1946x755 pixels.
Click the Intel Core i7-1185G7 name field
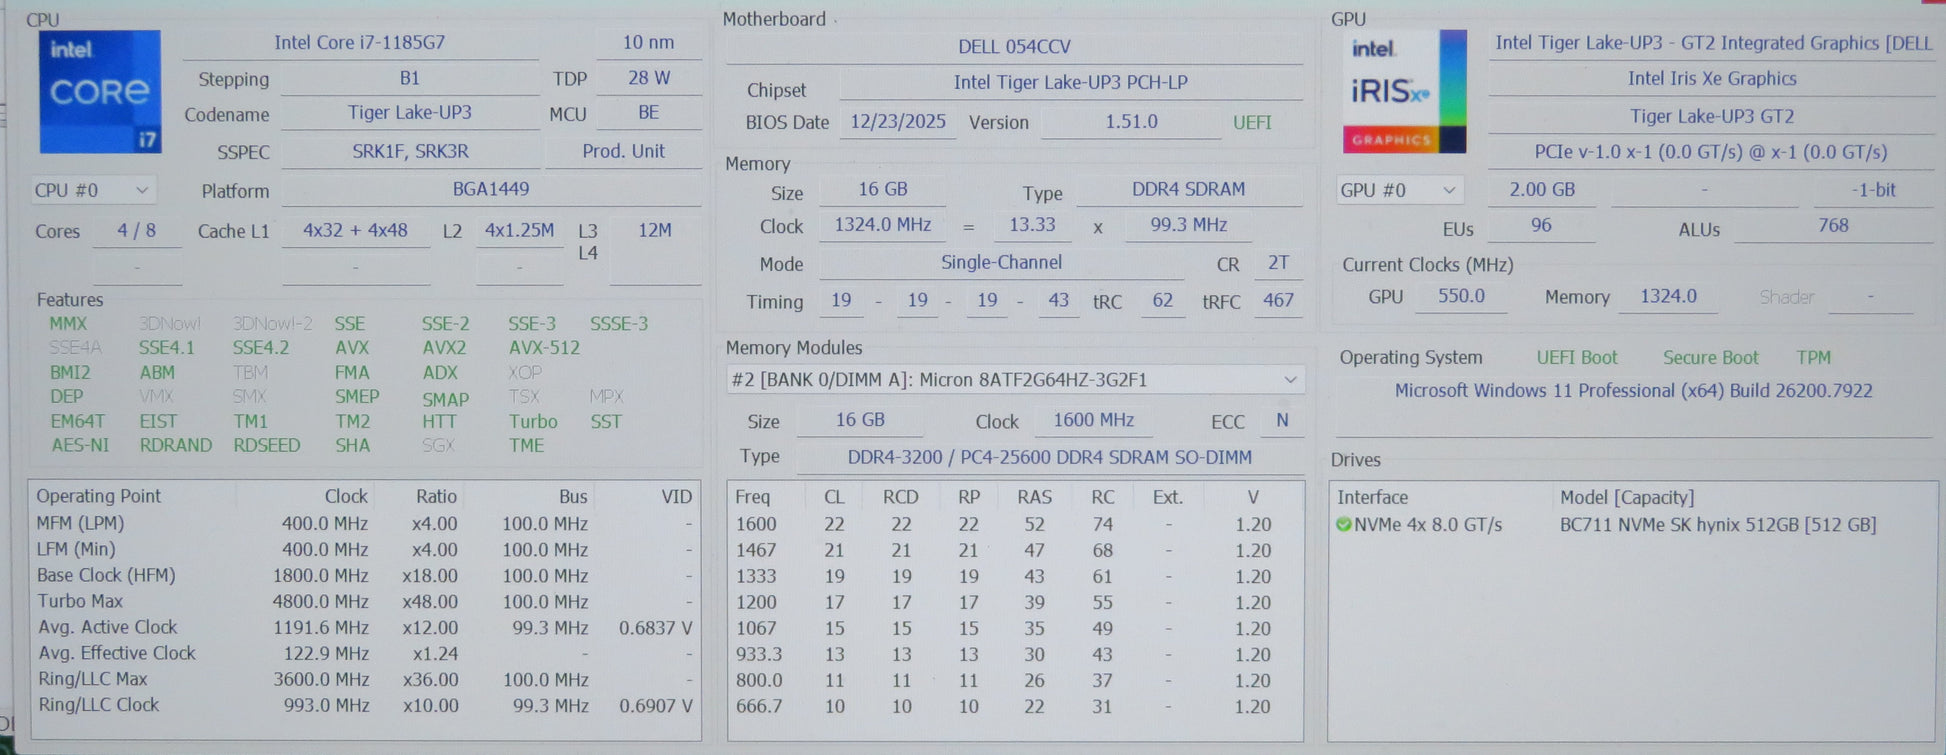pos(360,43)
